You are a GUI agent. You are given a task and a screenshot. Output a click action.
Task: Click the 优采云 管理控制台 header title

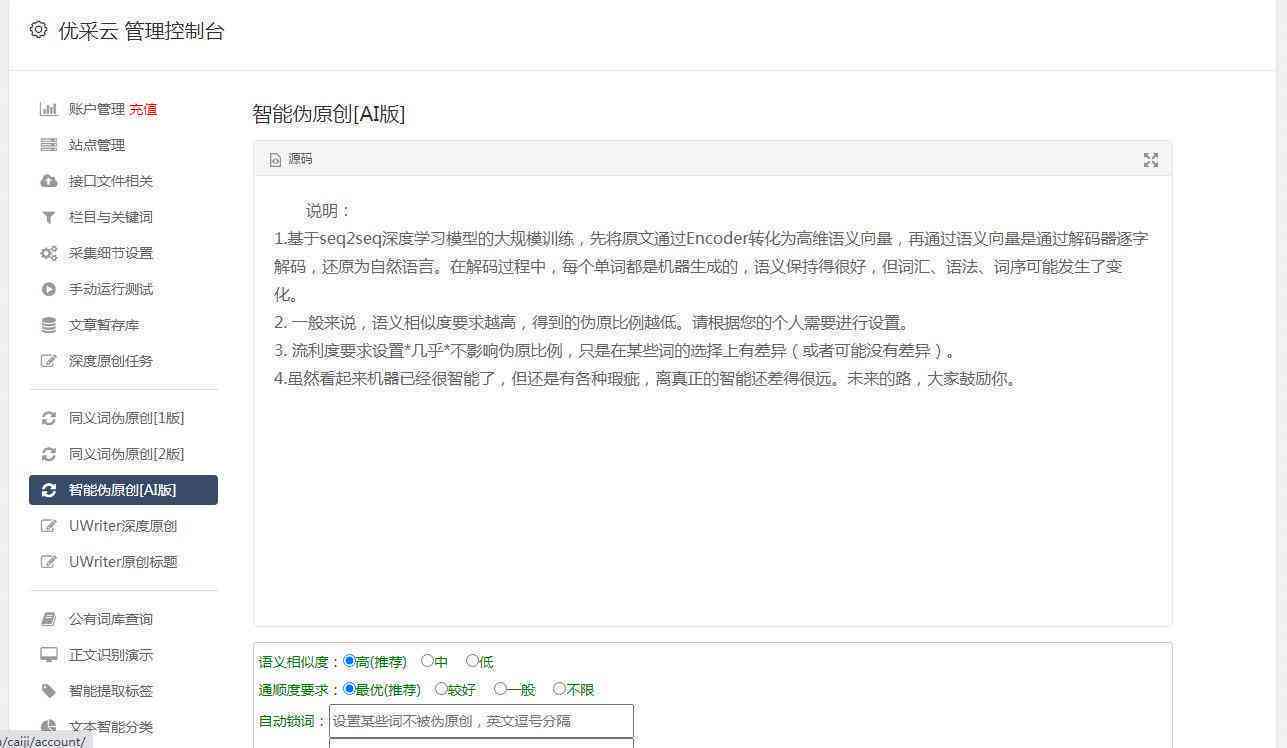pyautogui.click(x=141, y=30)
